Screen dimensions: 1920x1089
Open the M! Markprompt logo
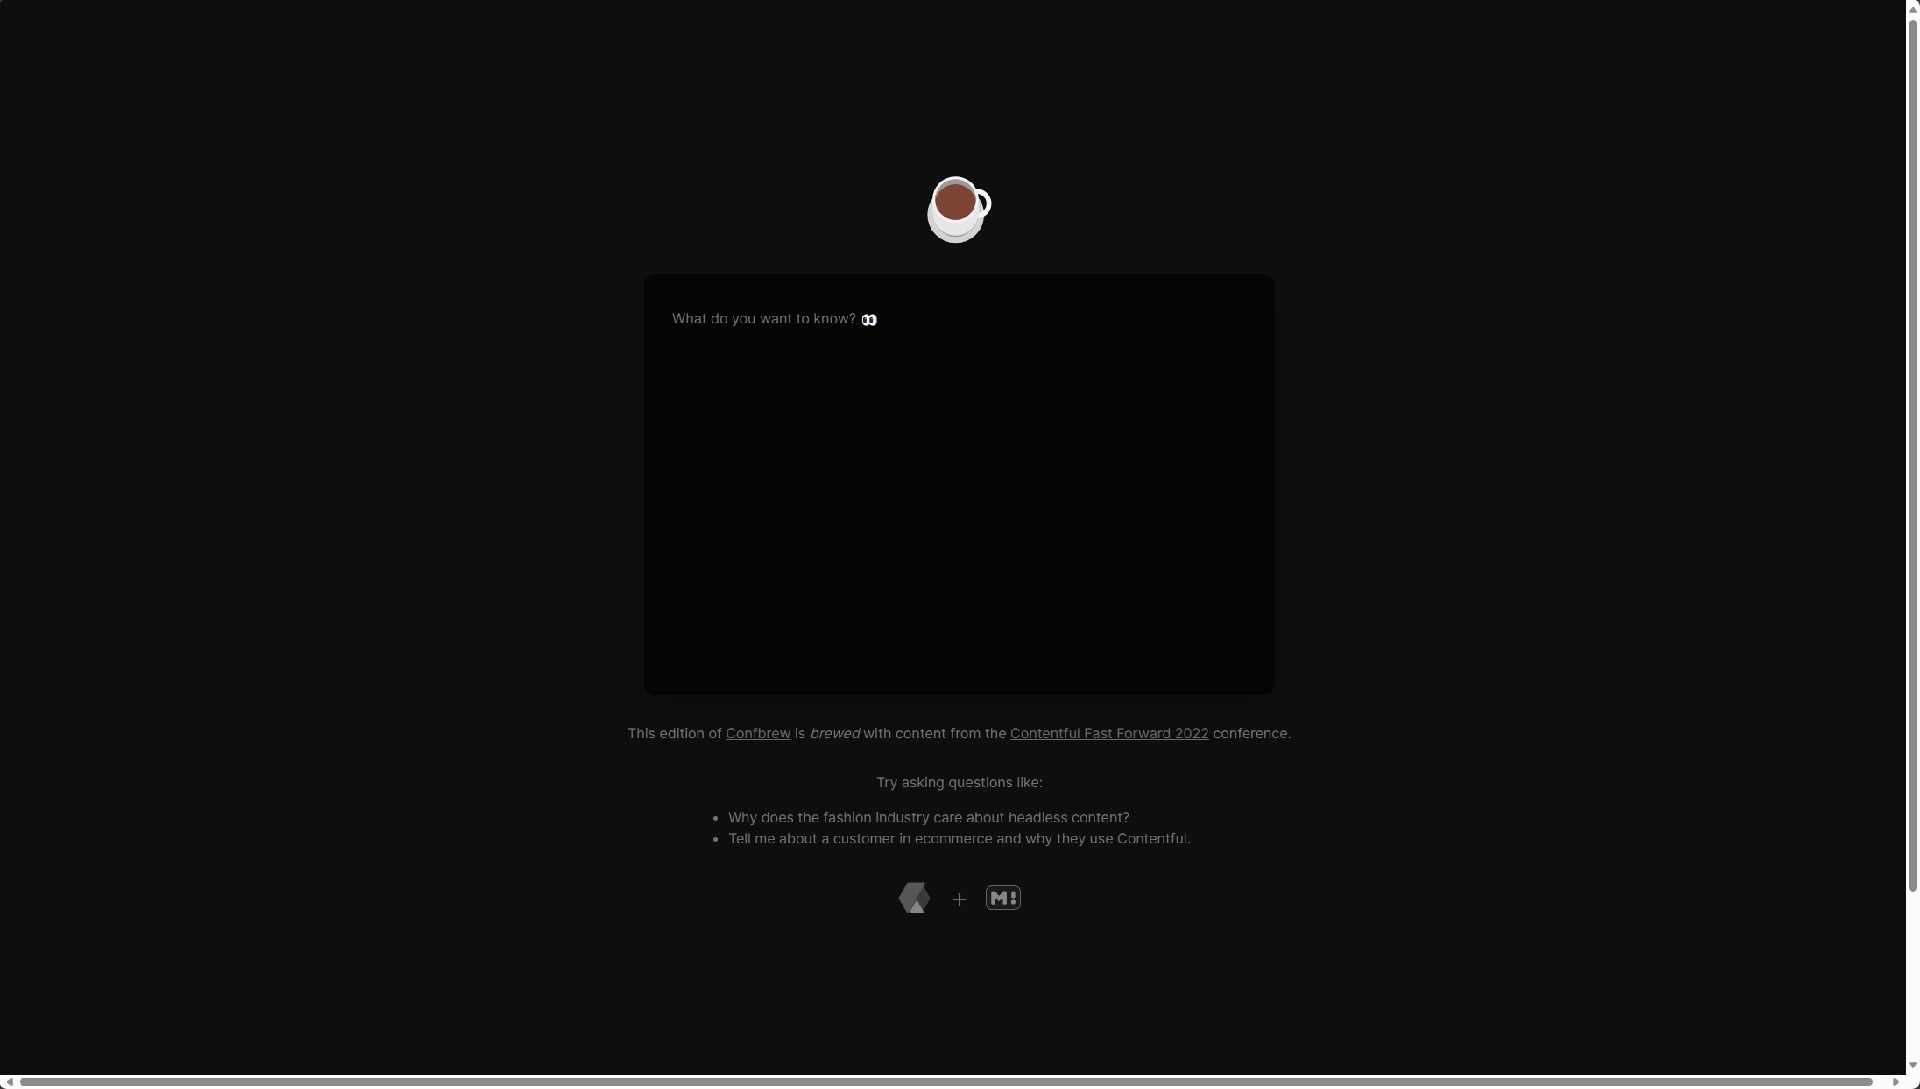tap(1003, 898)
